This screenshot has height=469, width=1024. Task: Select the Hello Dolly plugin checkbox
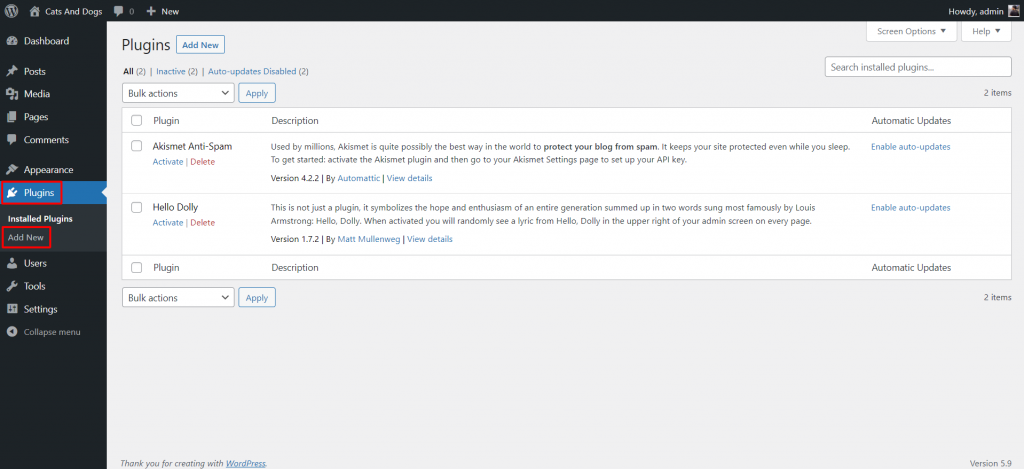point(137,207)
